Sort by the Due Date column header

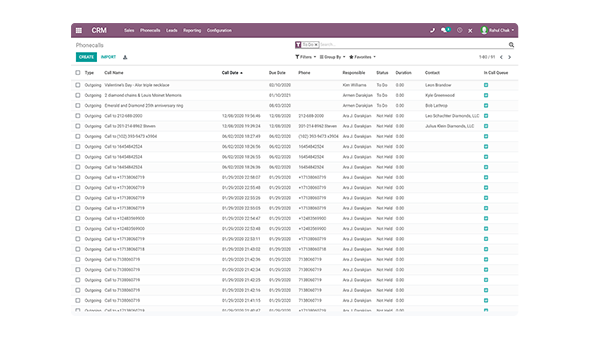point(277,73)
